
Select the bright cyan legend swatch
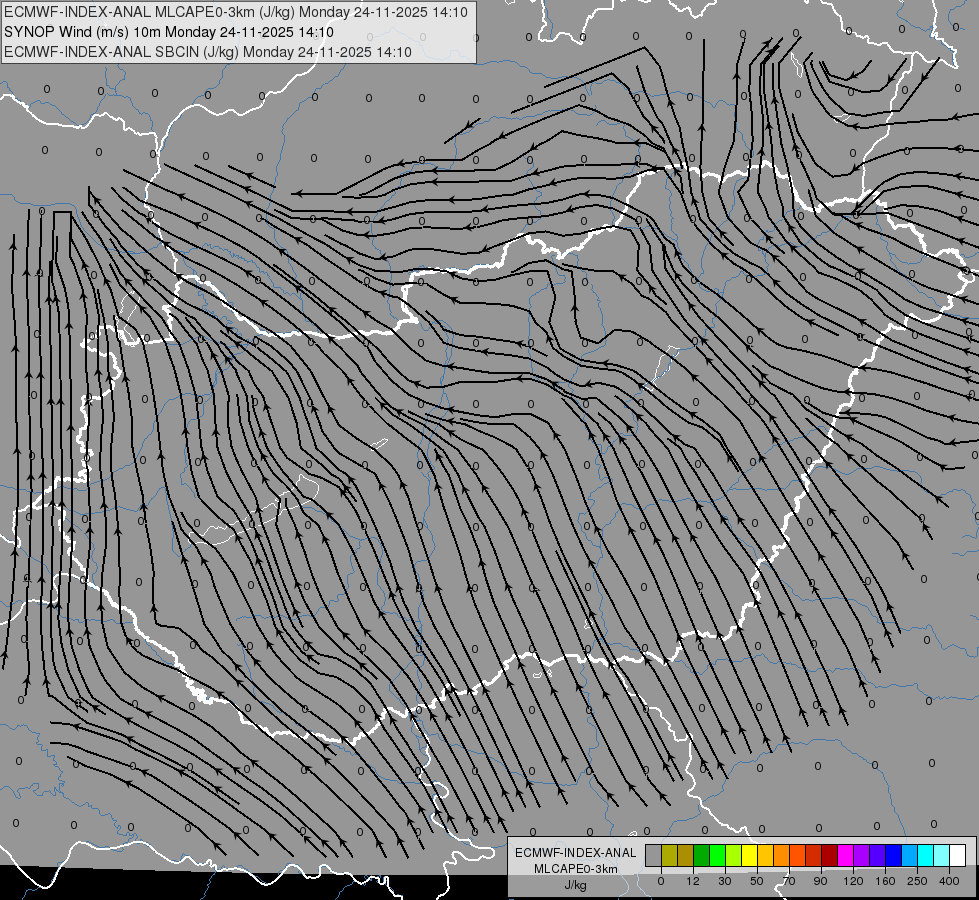[925, 855]
